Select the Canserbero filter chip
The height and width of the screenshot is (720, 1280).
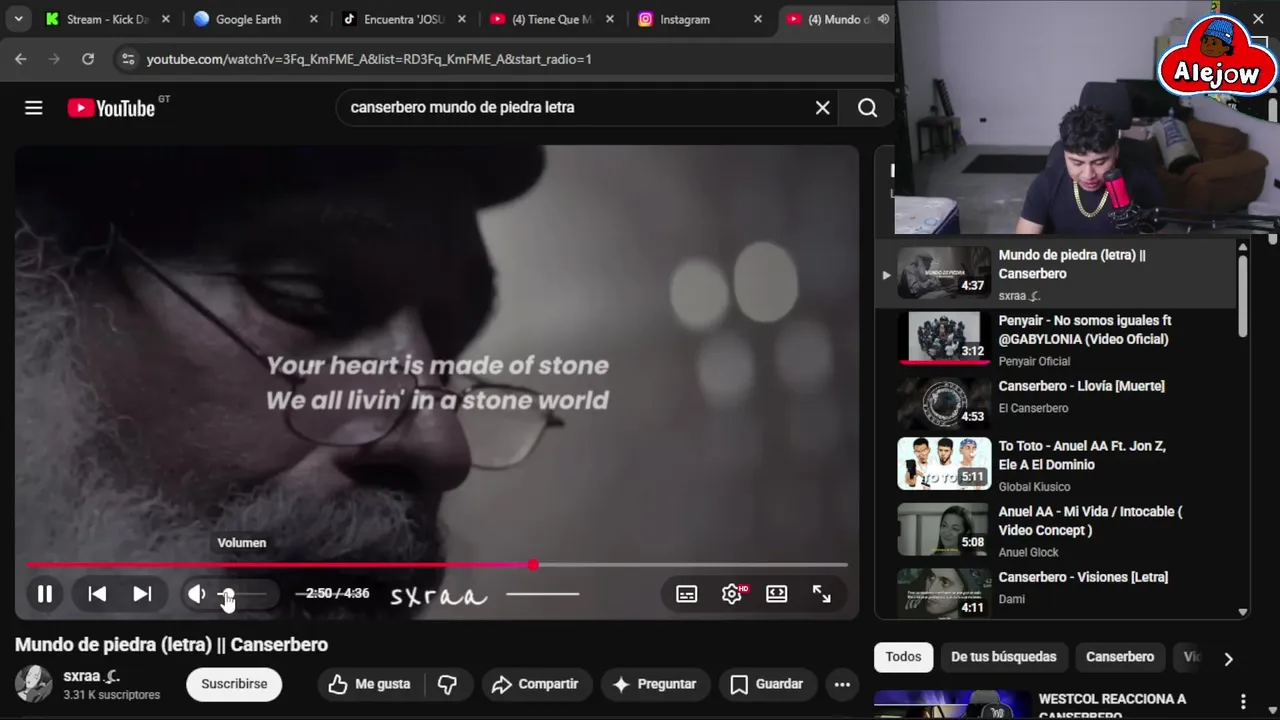(x=1120, y=657)
